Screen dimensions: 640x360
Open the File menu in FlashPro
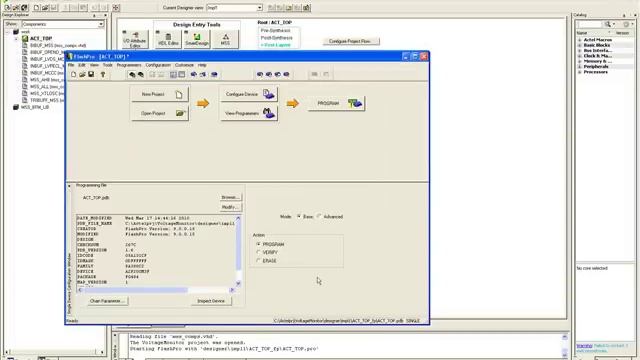pyautogui.click(x=71, y=65)
